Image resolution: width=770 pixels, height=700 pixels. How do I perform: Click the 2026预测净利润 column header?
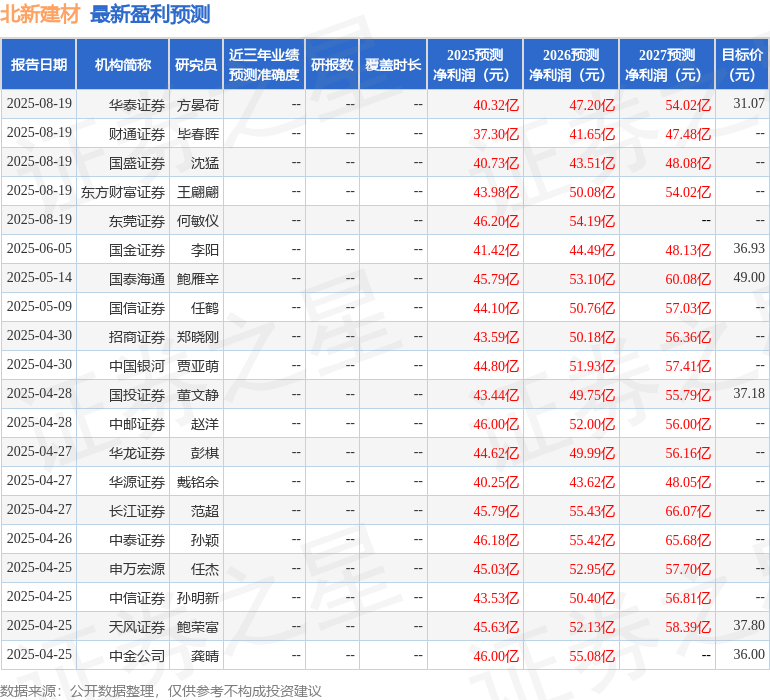point(571,65)
